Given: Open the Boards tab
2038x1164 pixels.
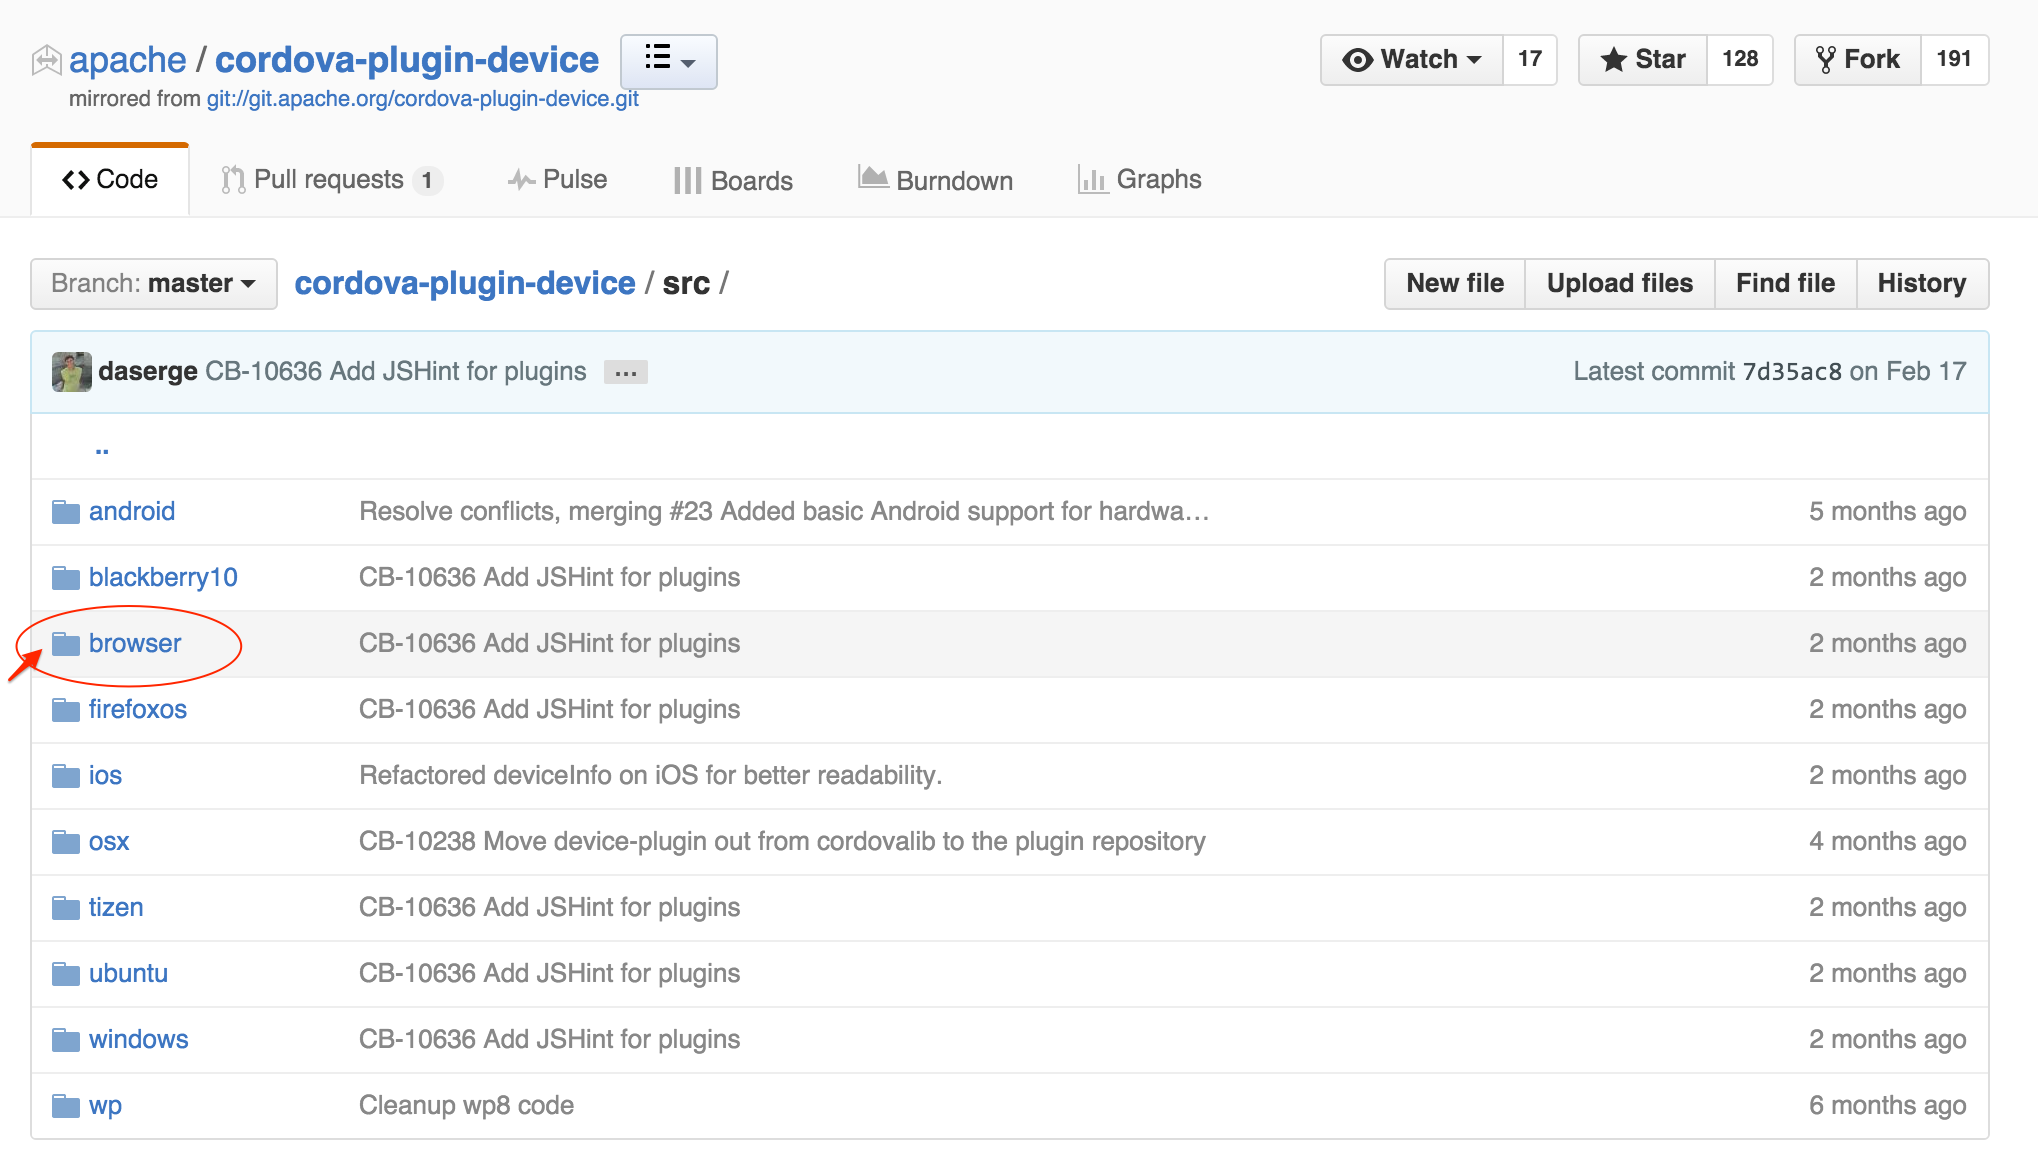Looking at the screenshot, I should (733, 181).
